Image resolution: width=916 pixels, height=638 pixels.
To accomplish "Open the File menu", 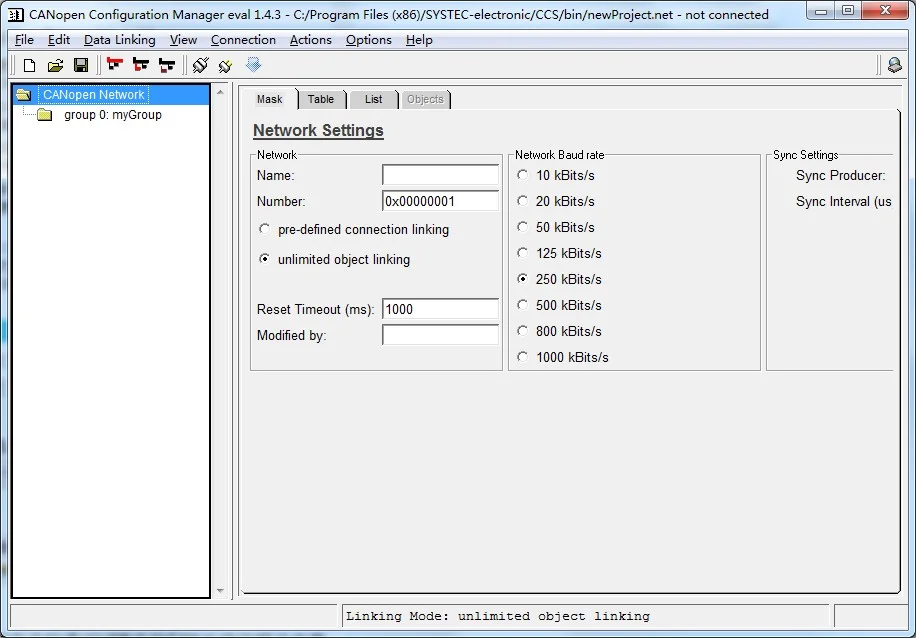I will click(x=24, y=40).
